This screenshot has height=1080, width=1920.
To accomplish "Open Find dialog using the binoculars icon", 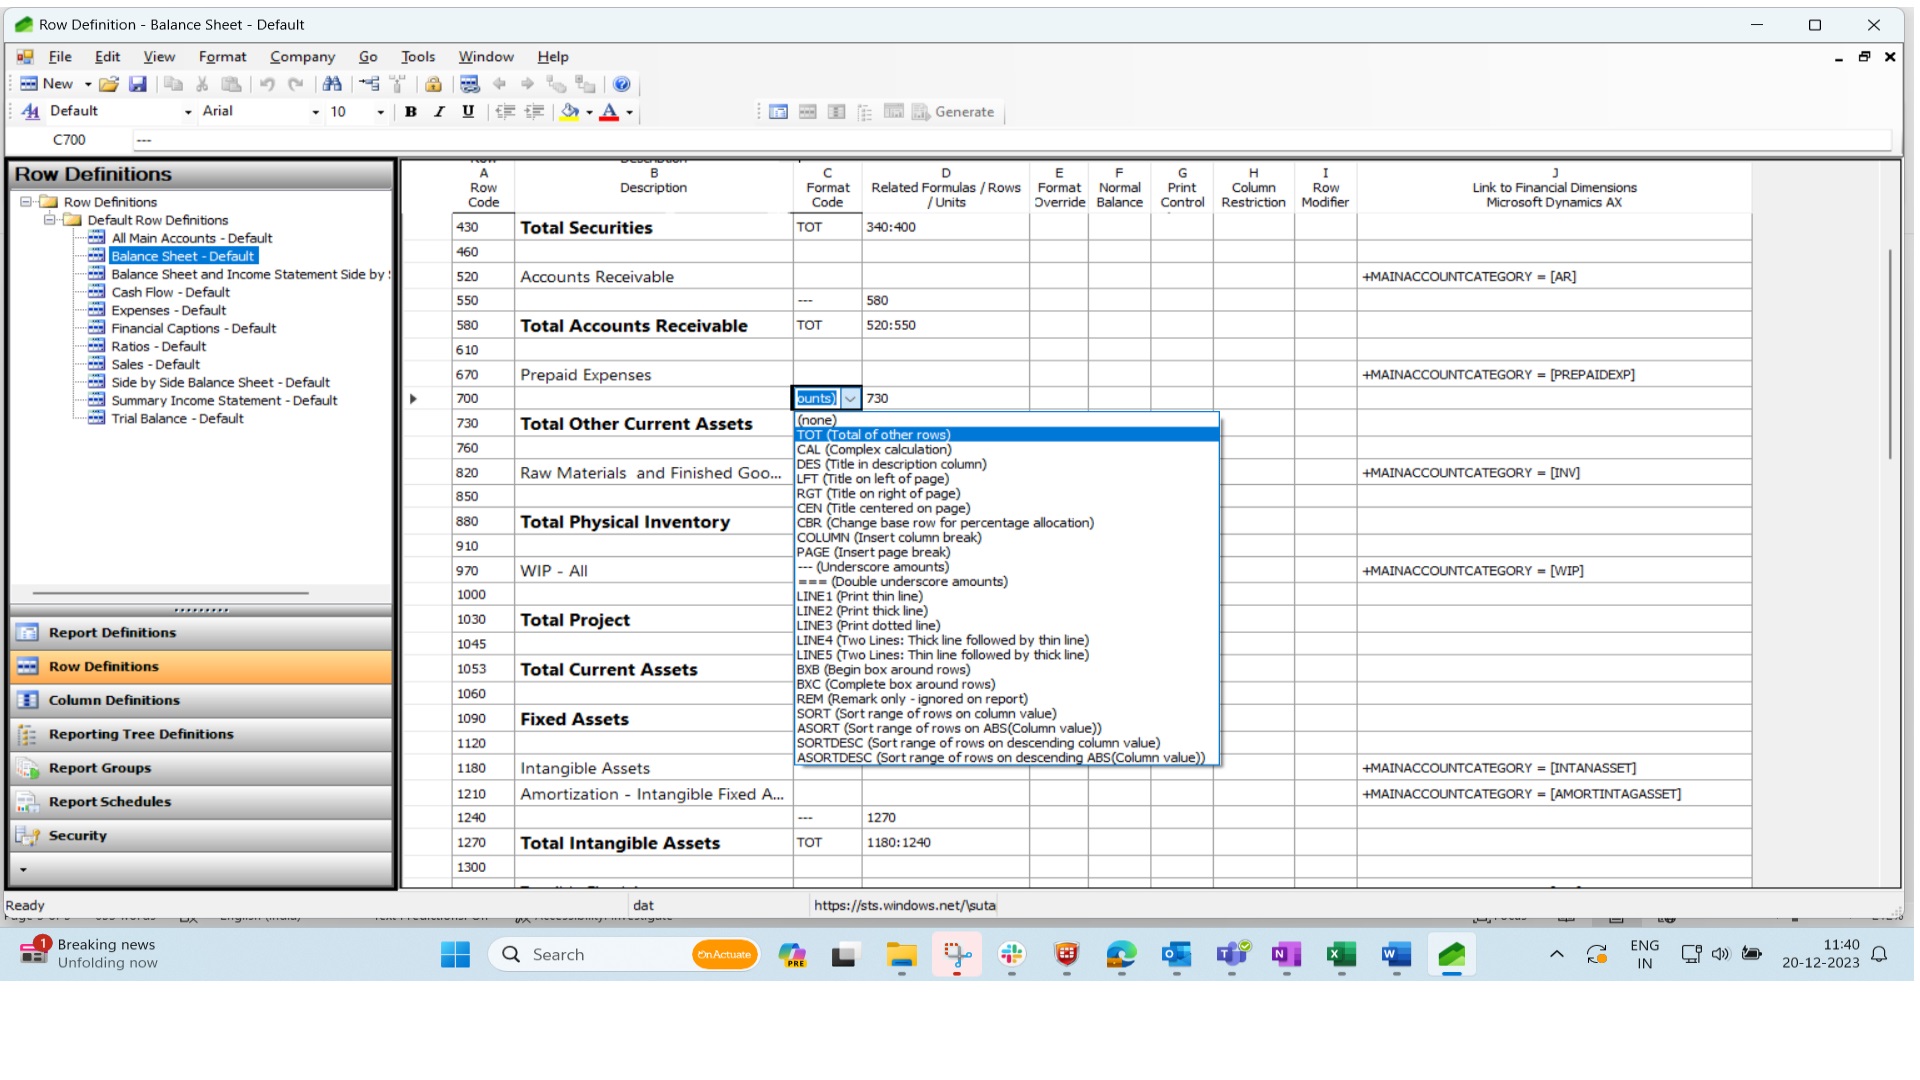I will pos(334,84).
